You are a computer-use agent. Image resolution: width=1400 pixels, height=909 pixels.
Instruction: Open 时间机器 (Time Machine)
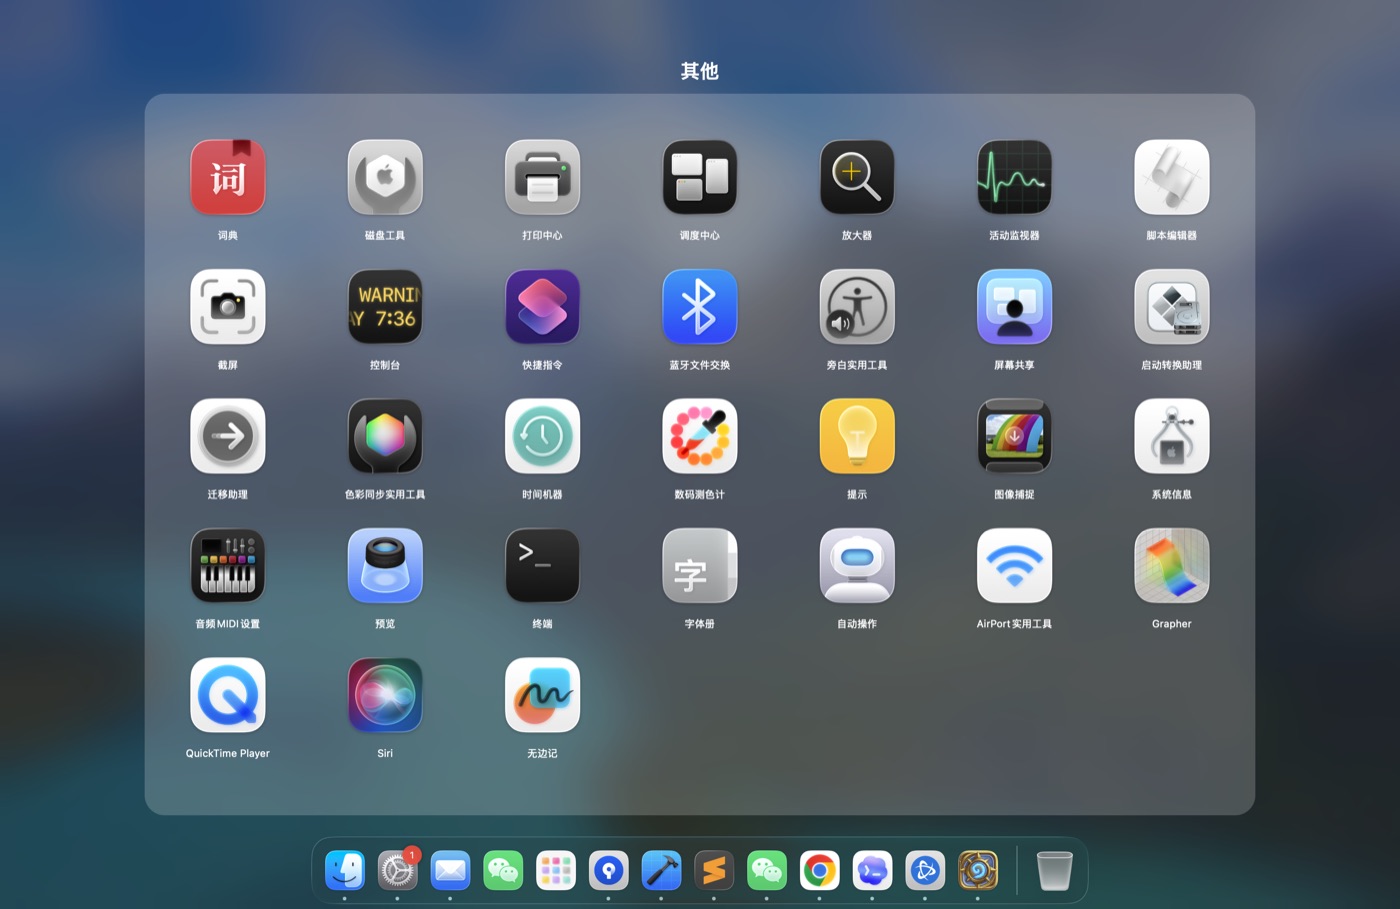(x=542, y=436)
